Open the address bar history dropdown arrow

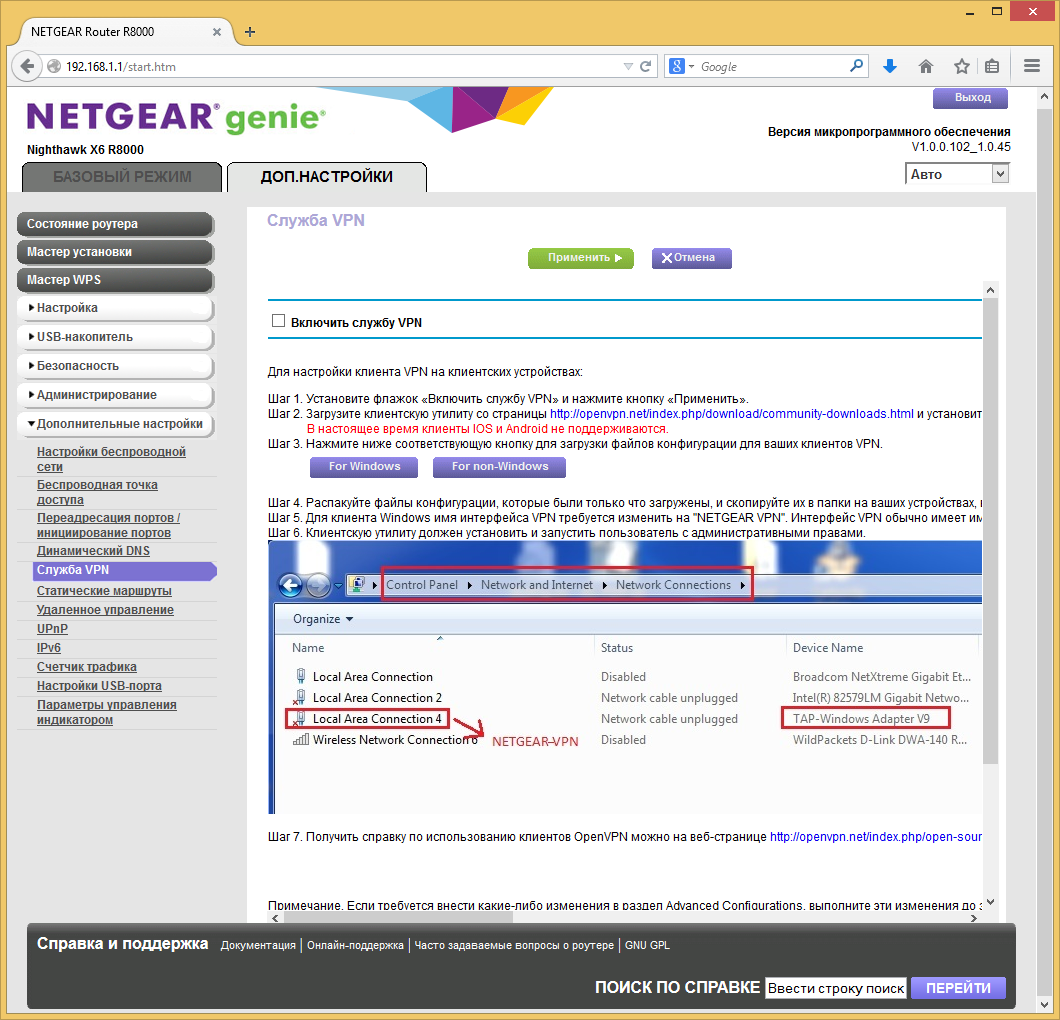(x=628, y=66)
